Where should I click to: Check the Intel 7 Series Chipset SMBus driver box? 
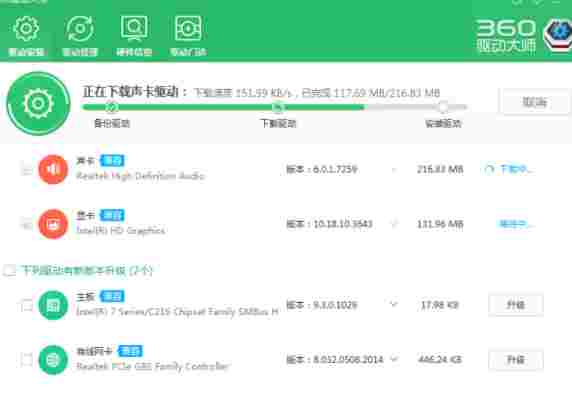26,305
